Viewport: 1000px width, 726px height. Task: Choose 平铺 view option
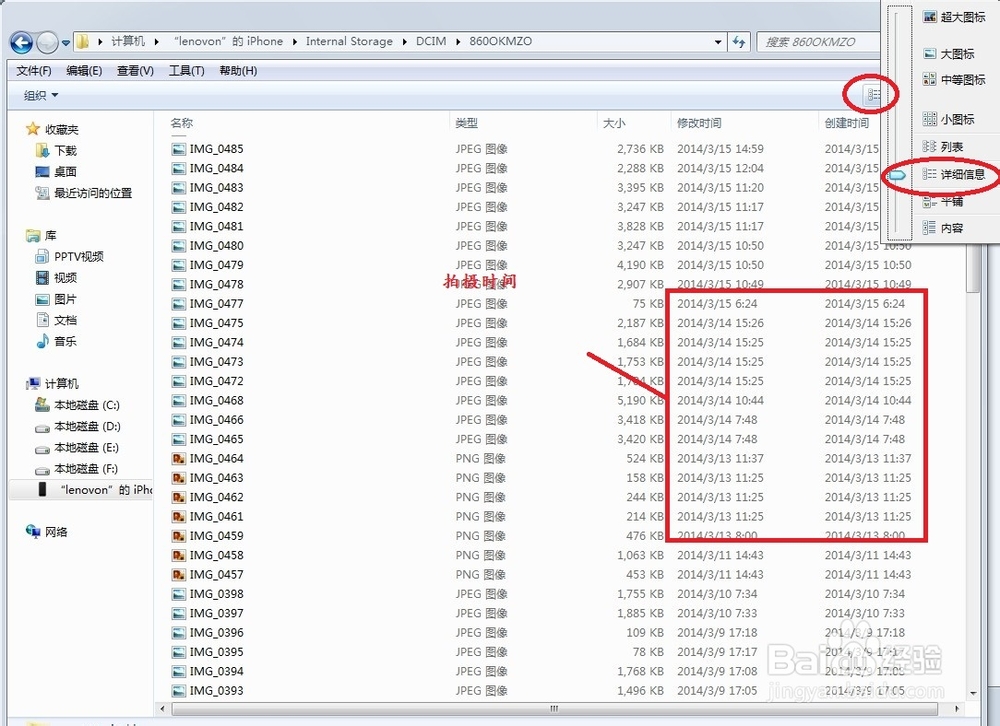point(943,202)
